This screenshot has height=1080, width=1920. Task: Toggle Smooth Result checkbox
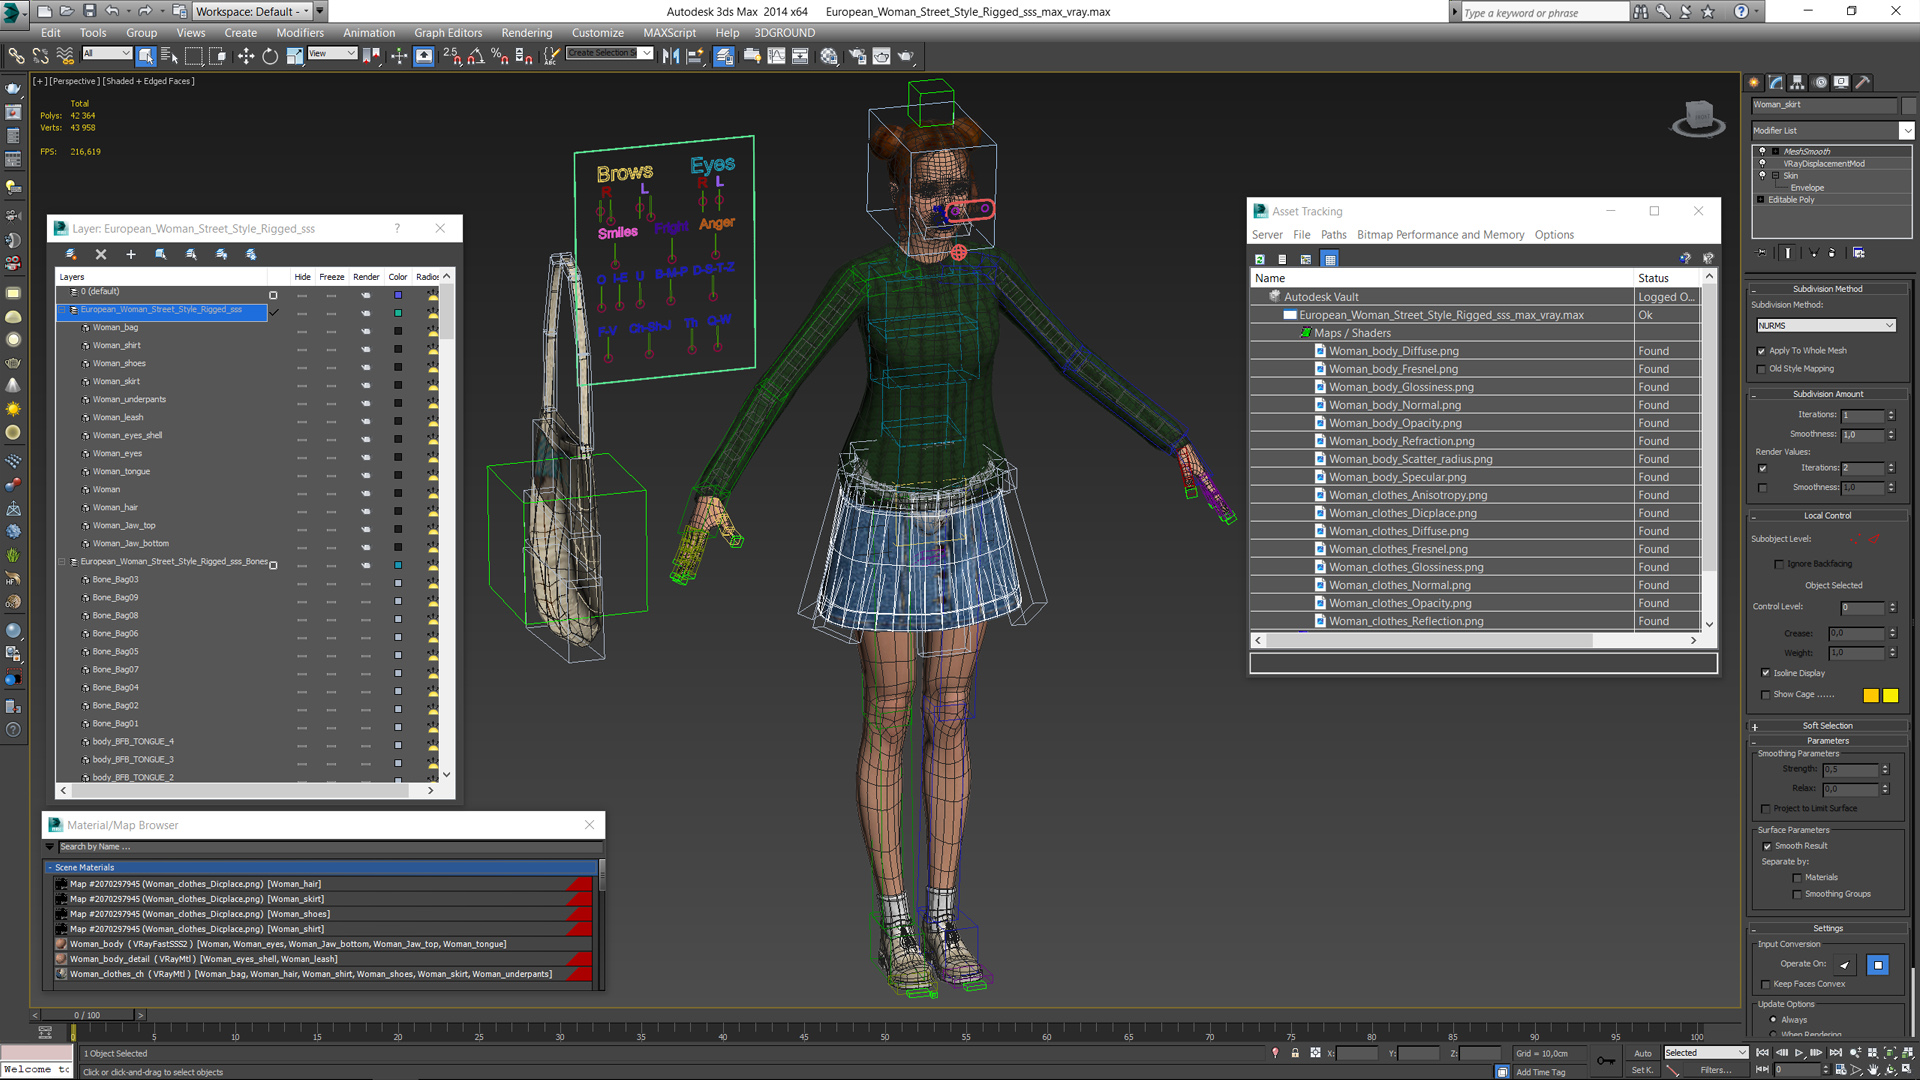tap(1767, 846)
